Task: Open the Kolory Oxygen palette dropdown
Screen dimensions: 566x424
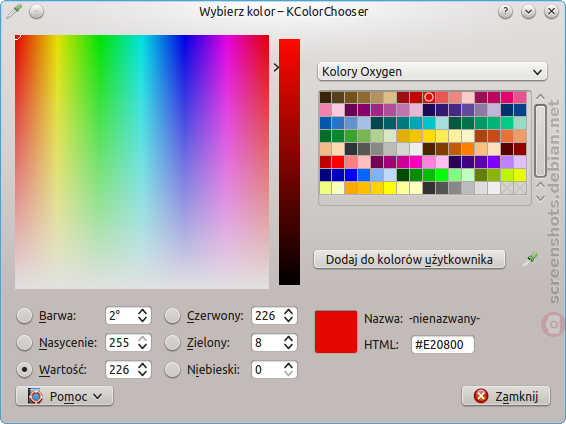Action: [432, 71]
